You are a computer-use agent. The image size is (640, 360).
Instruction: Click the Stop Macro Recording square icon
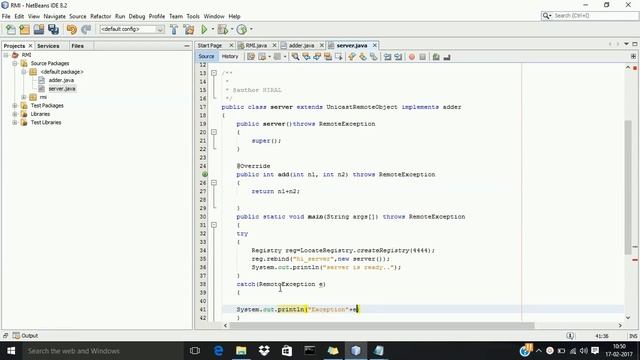422,57
